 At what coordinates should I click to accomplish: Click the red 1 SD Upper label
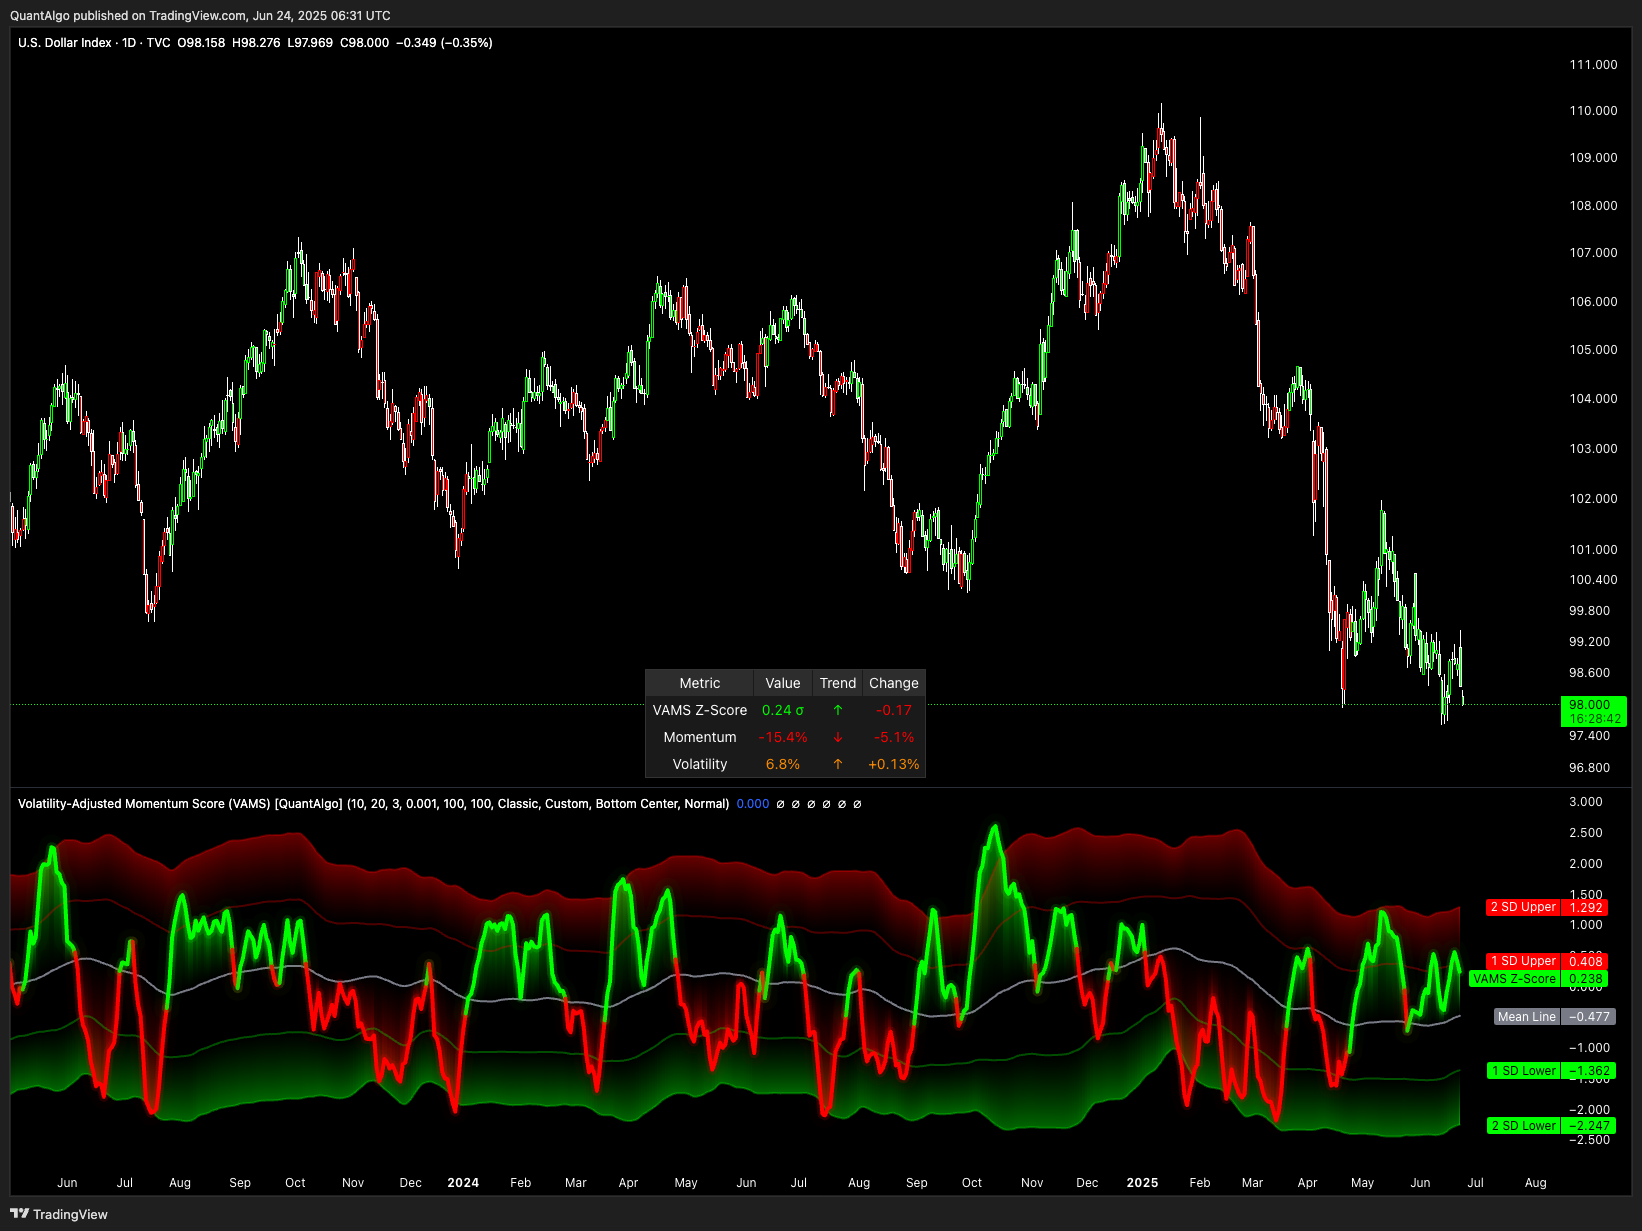point(1523,961)
